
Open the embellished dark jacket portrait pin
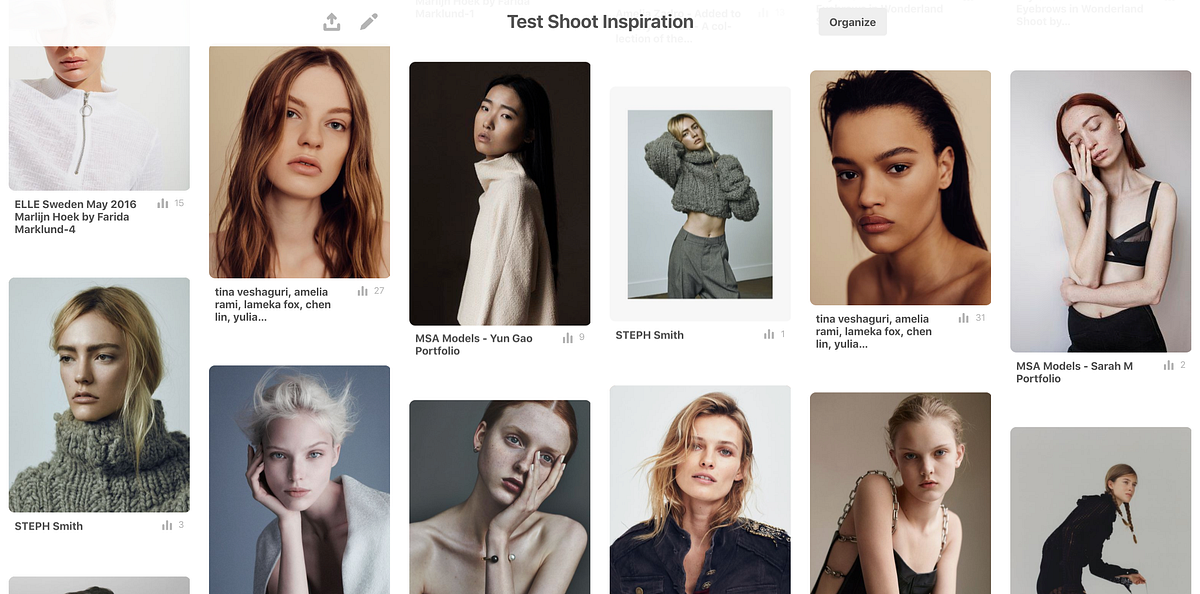point(700,490)
